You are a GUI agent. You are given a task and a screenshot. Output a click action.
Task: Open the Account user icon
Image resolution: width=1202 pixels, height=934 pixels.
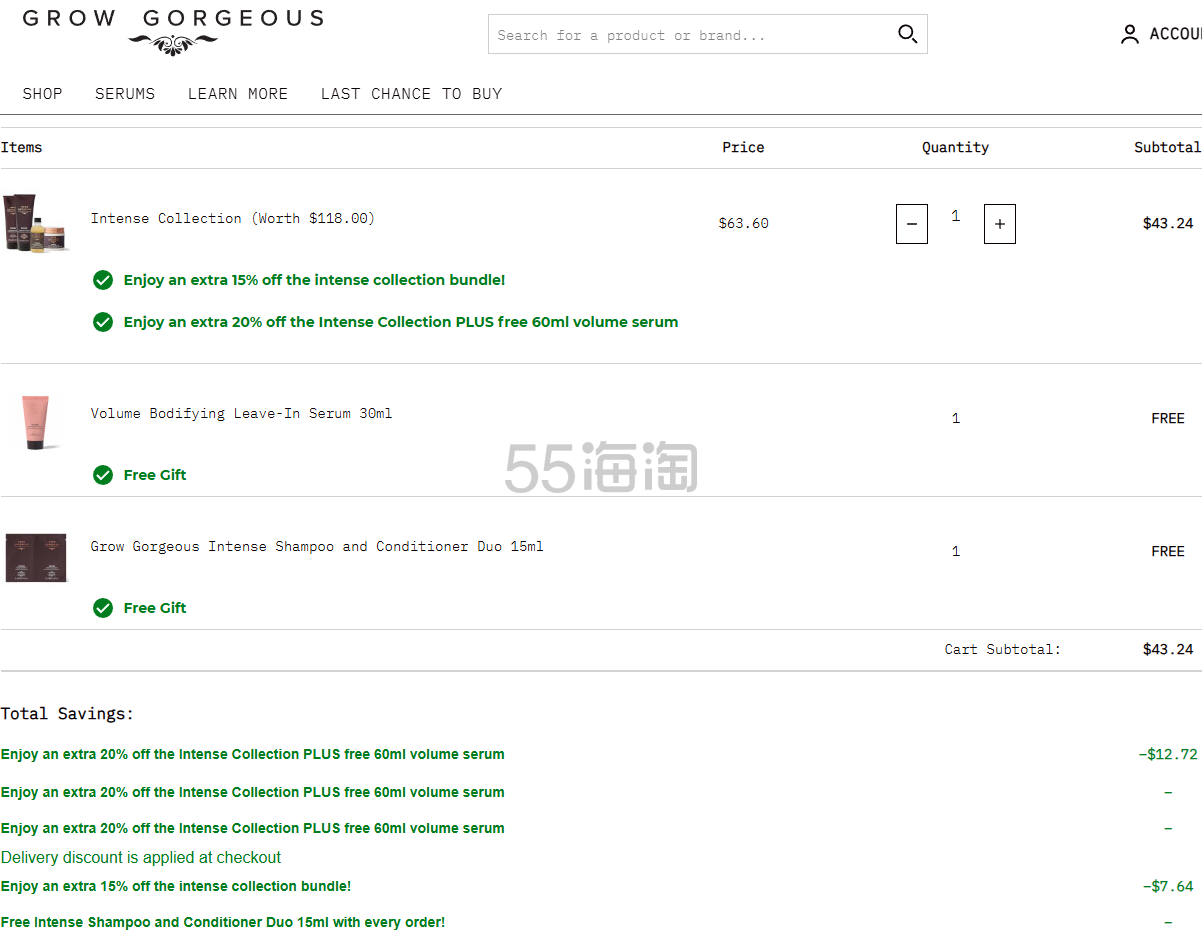click(x=1129, y=35)
